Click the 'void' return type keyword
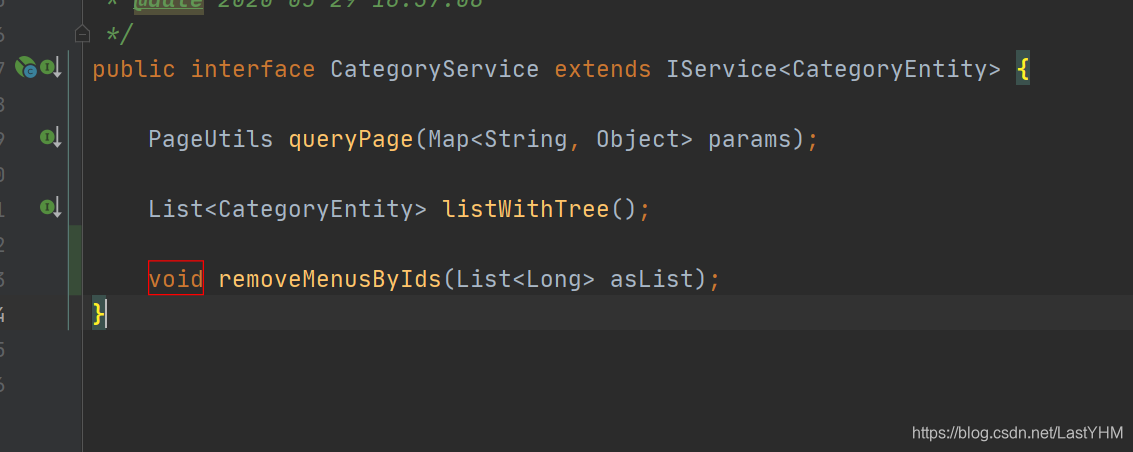The width and height of the screenshot is (1133, 452). point(176,278)
